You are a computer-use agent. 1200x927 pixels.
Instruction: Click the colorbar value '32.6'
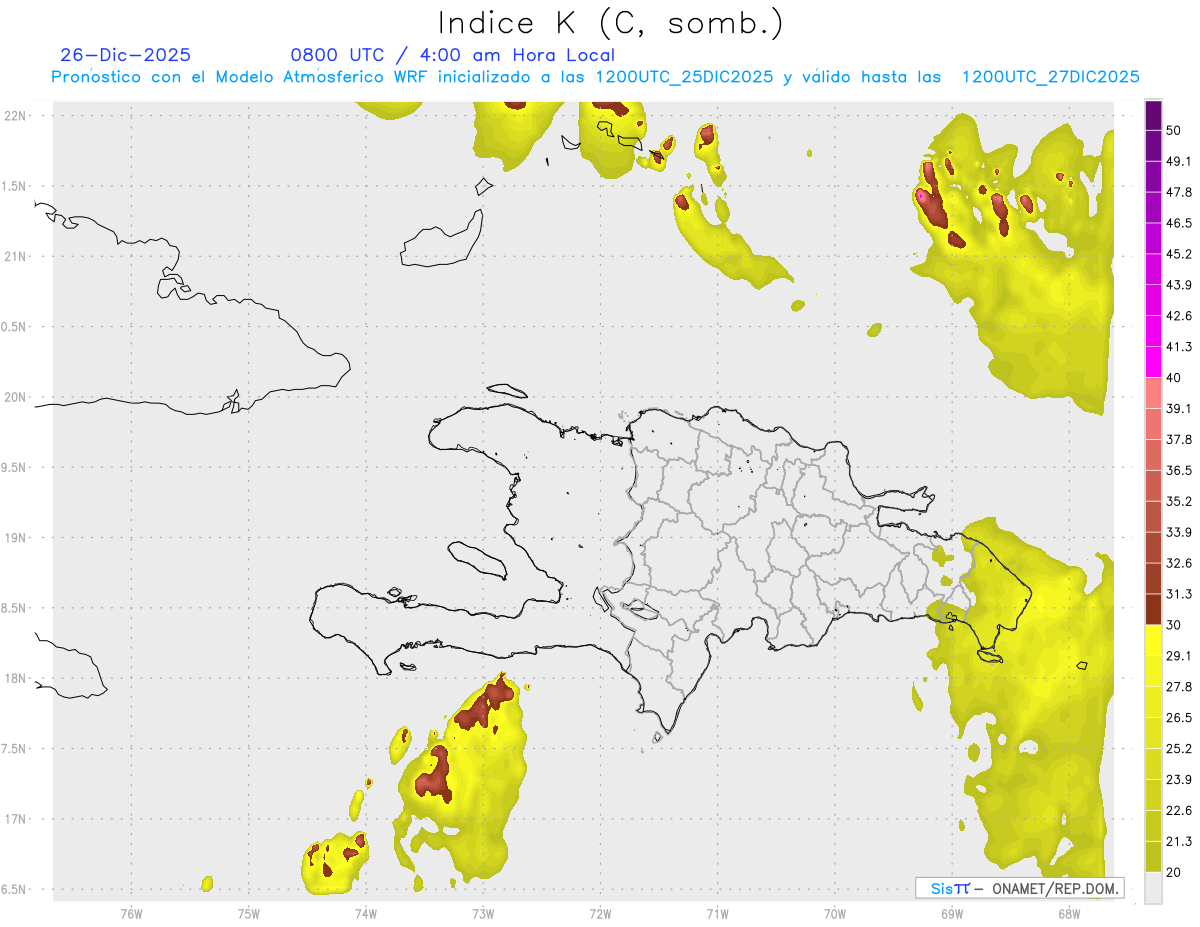[x=1178, y=563]
